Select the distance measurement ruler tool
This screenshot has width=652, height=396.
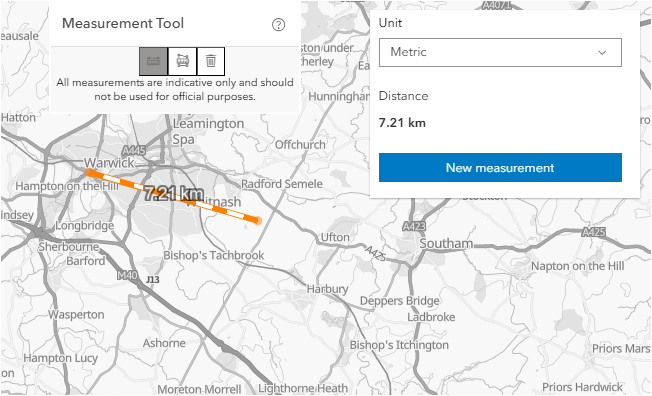point(153,61)
